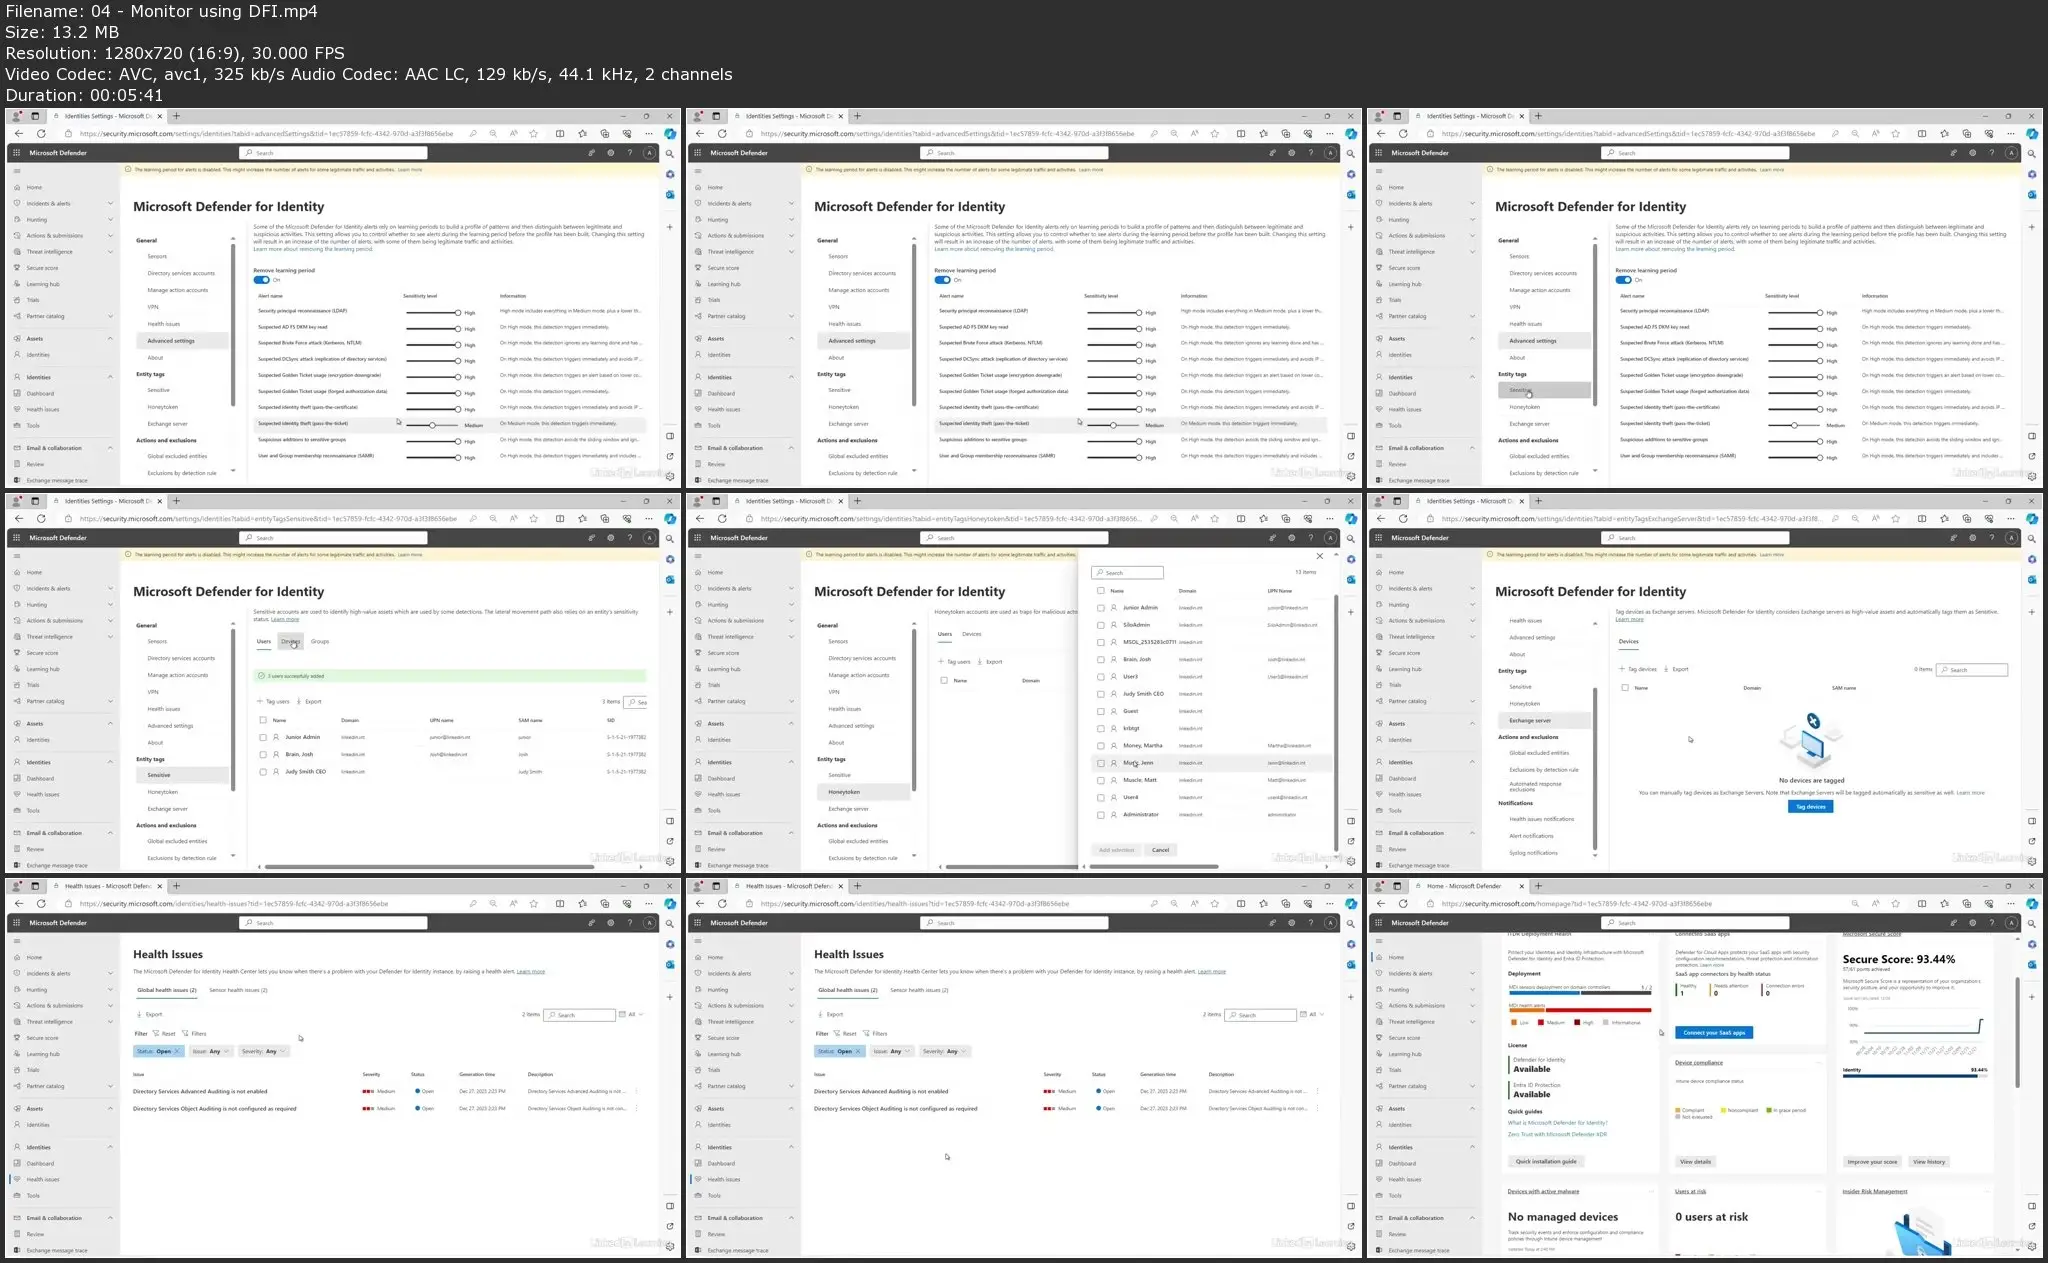
Task: Expand Hunting in Honeytoken frame sidebar
Action: click(791, 605)
